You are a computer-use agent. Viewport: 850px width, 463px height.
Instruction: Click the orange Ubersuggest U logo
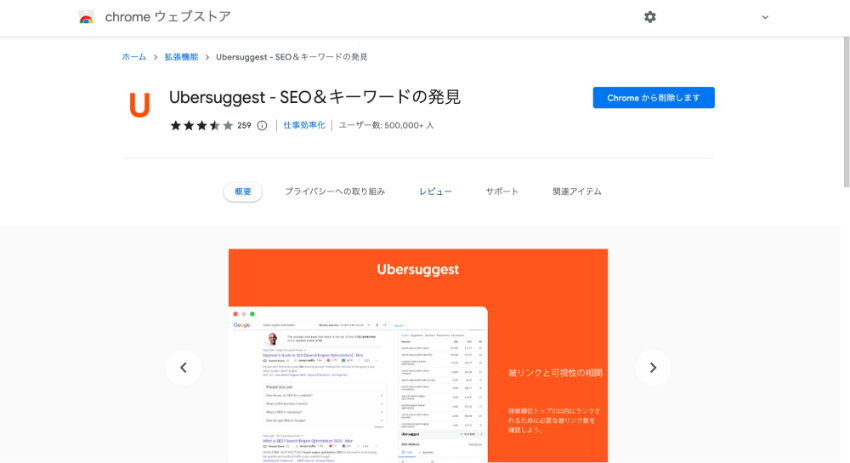pyautogui.click(x=139, y=105)
